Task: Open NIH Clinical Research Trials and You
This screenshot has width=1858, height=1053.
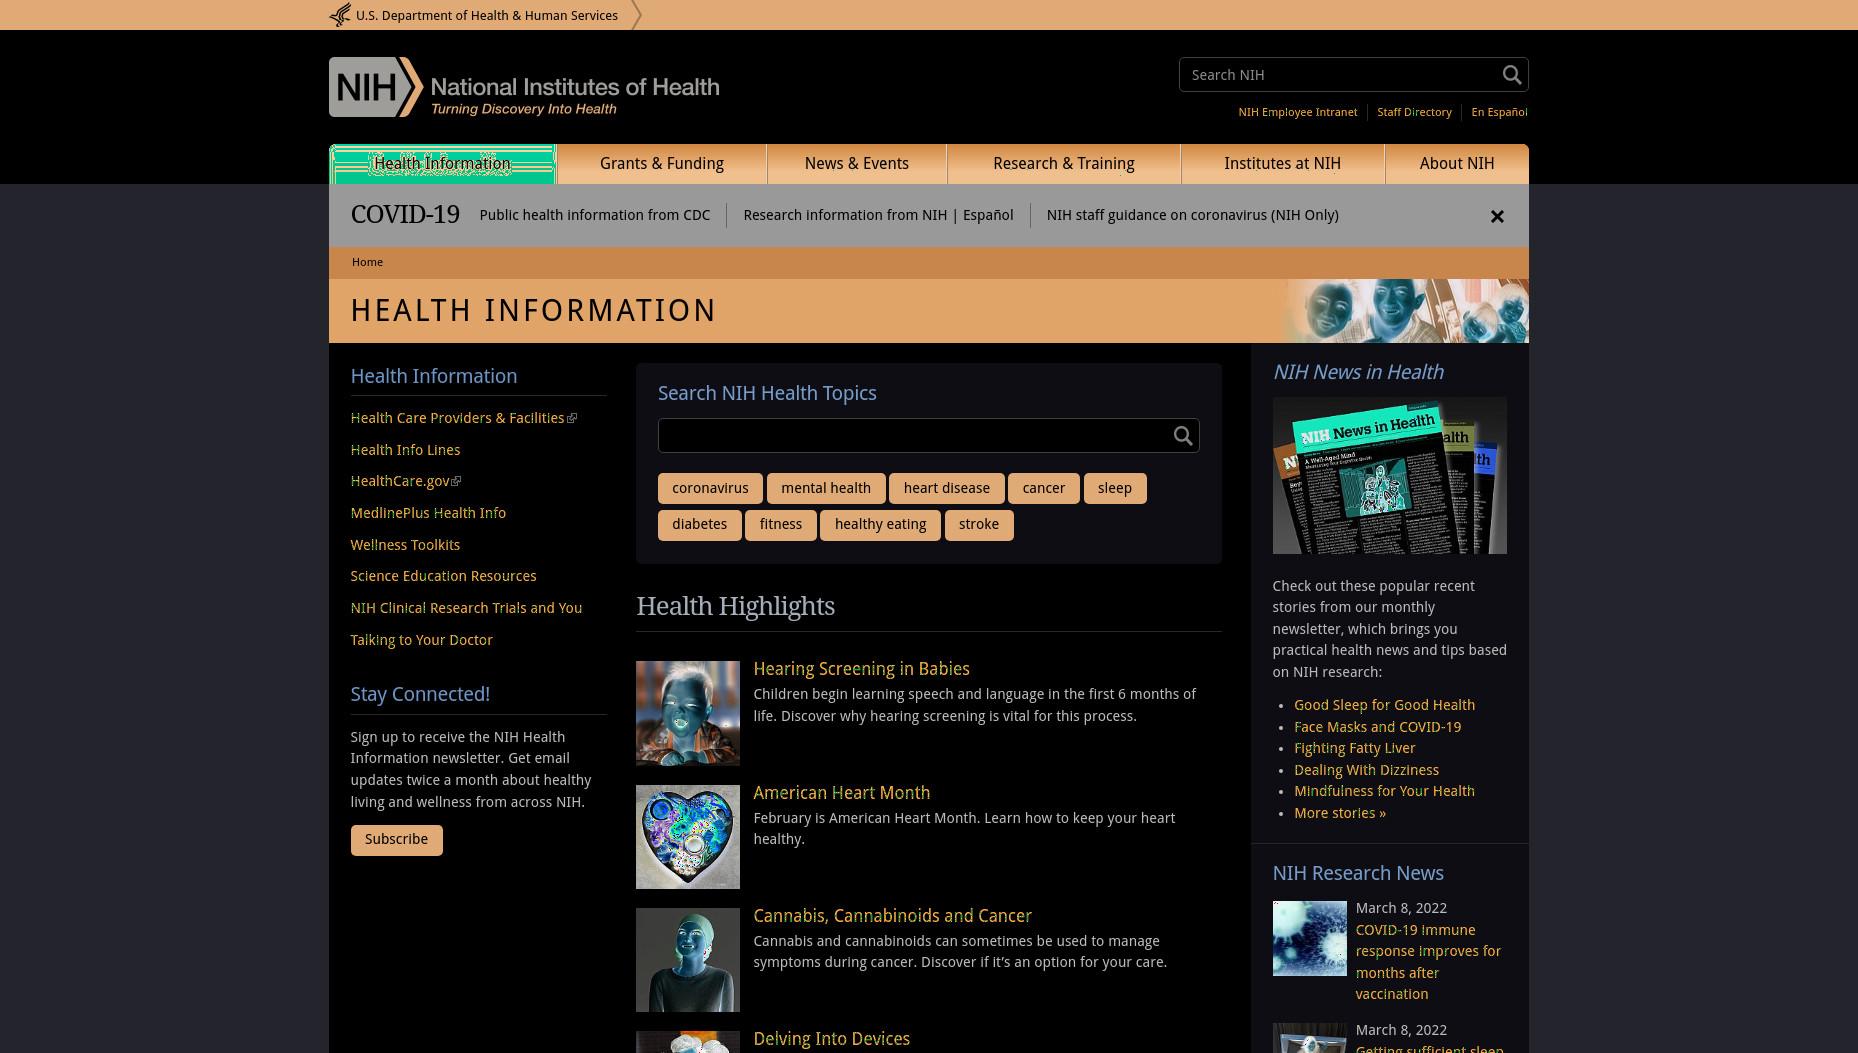Action: [x=466, y=608]
